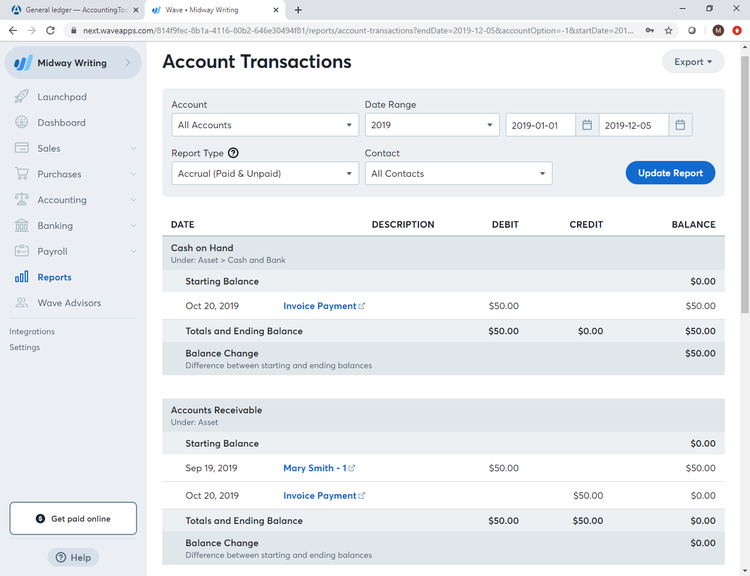Image resolution: width=750 pixels, height=576 pixels.
Task: Open Invoice Payment link under Cash on Hand
Action: click(x=320, y=306)
